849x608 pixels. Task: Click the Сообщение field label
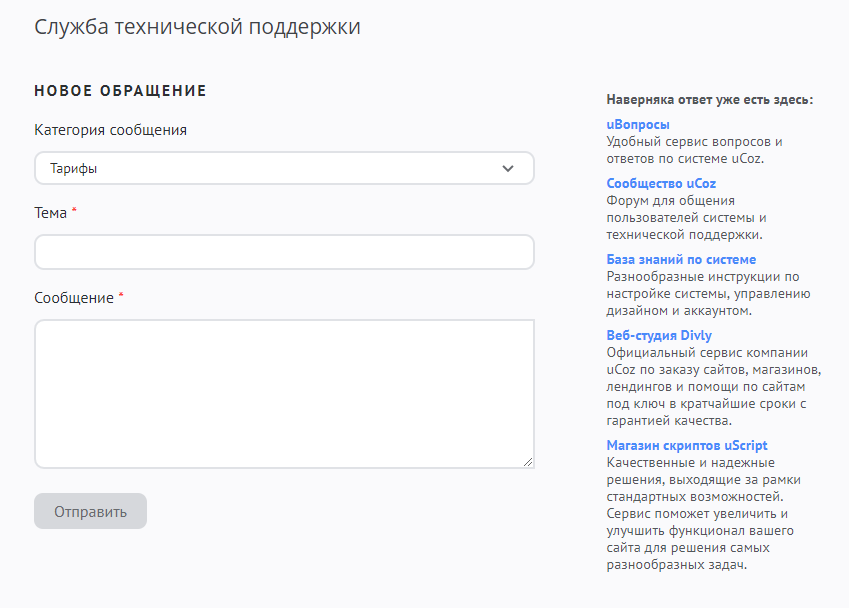point(74,298)
